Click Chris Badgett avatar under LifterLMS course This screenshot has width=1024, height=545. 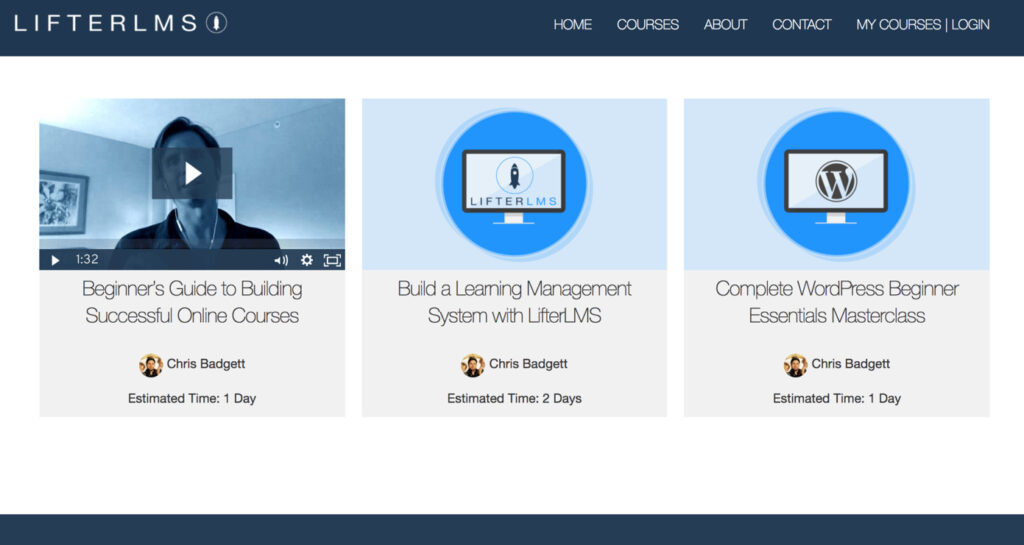pyautogui.click(x=473, y=365)
